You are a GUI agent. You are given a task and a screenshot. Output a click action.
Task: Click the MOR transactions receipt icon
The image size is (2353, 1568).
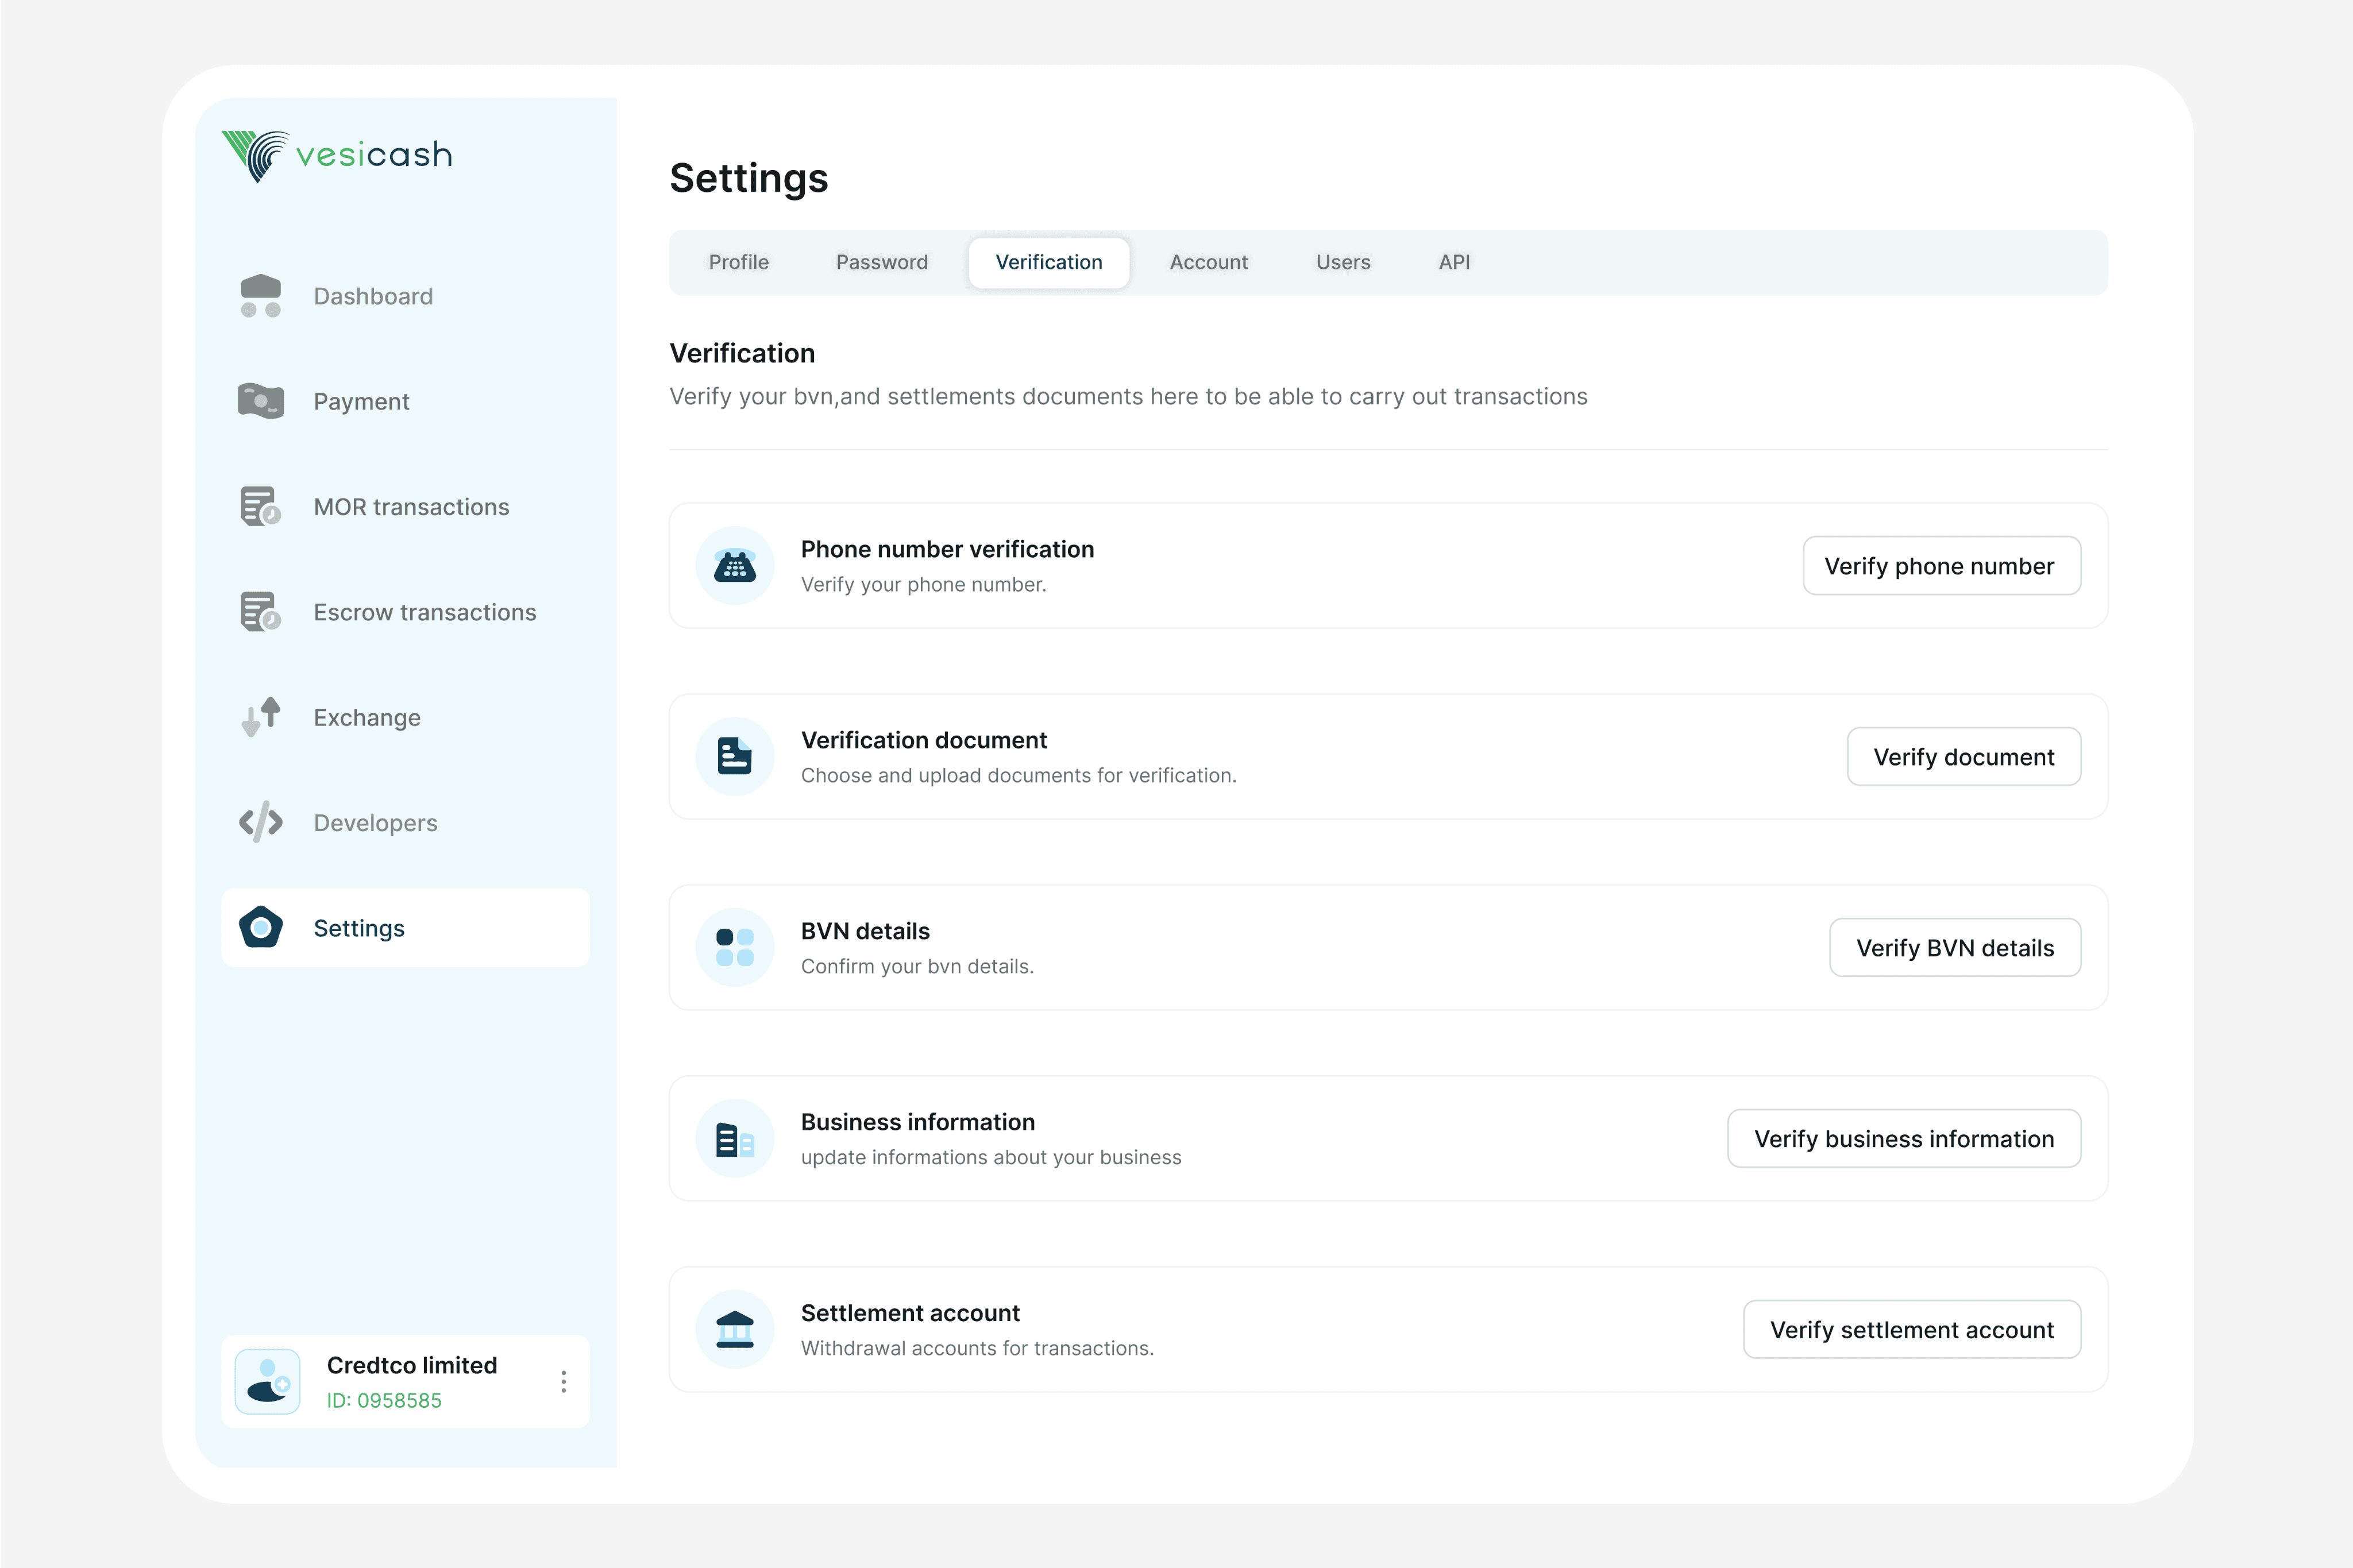point(260,506)
